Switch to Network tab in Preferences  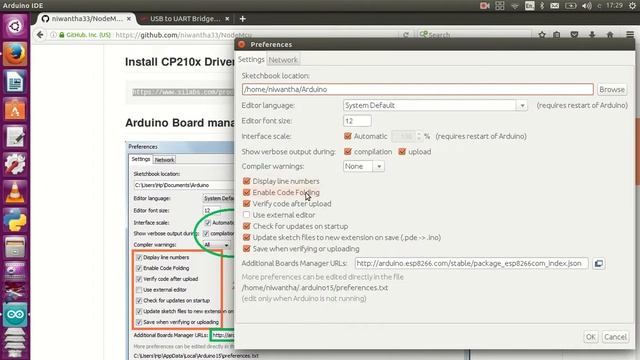point(283,60)
